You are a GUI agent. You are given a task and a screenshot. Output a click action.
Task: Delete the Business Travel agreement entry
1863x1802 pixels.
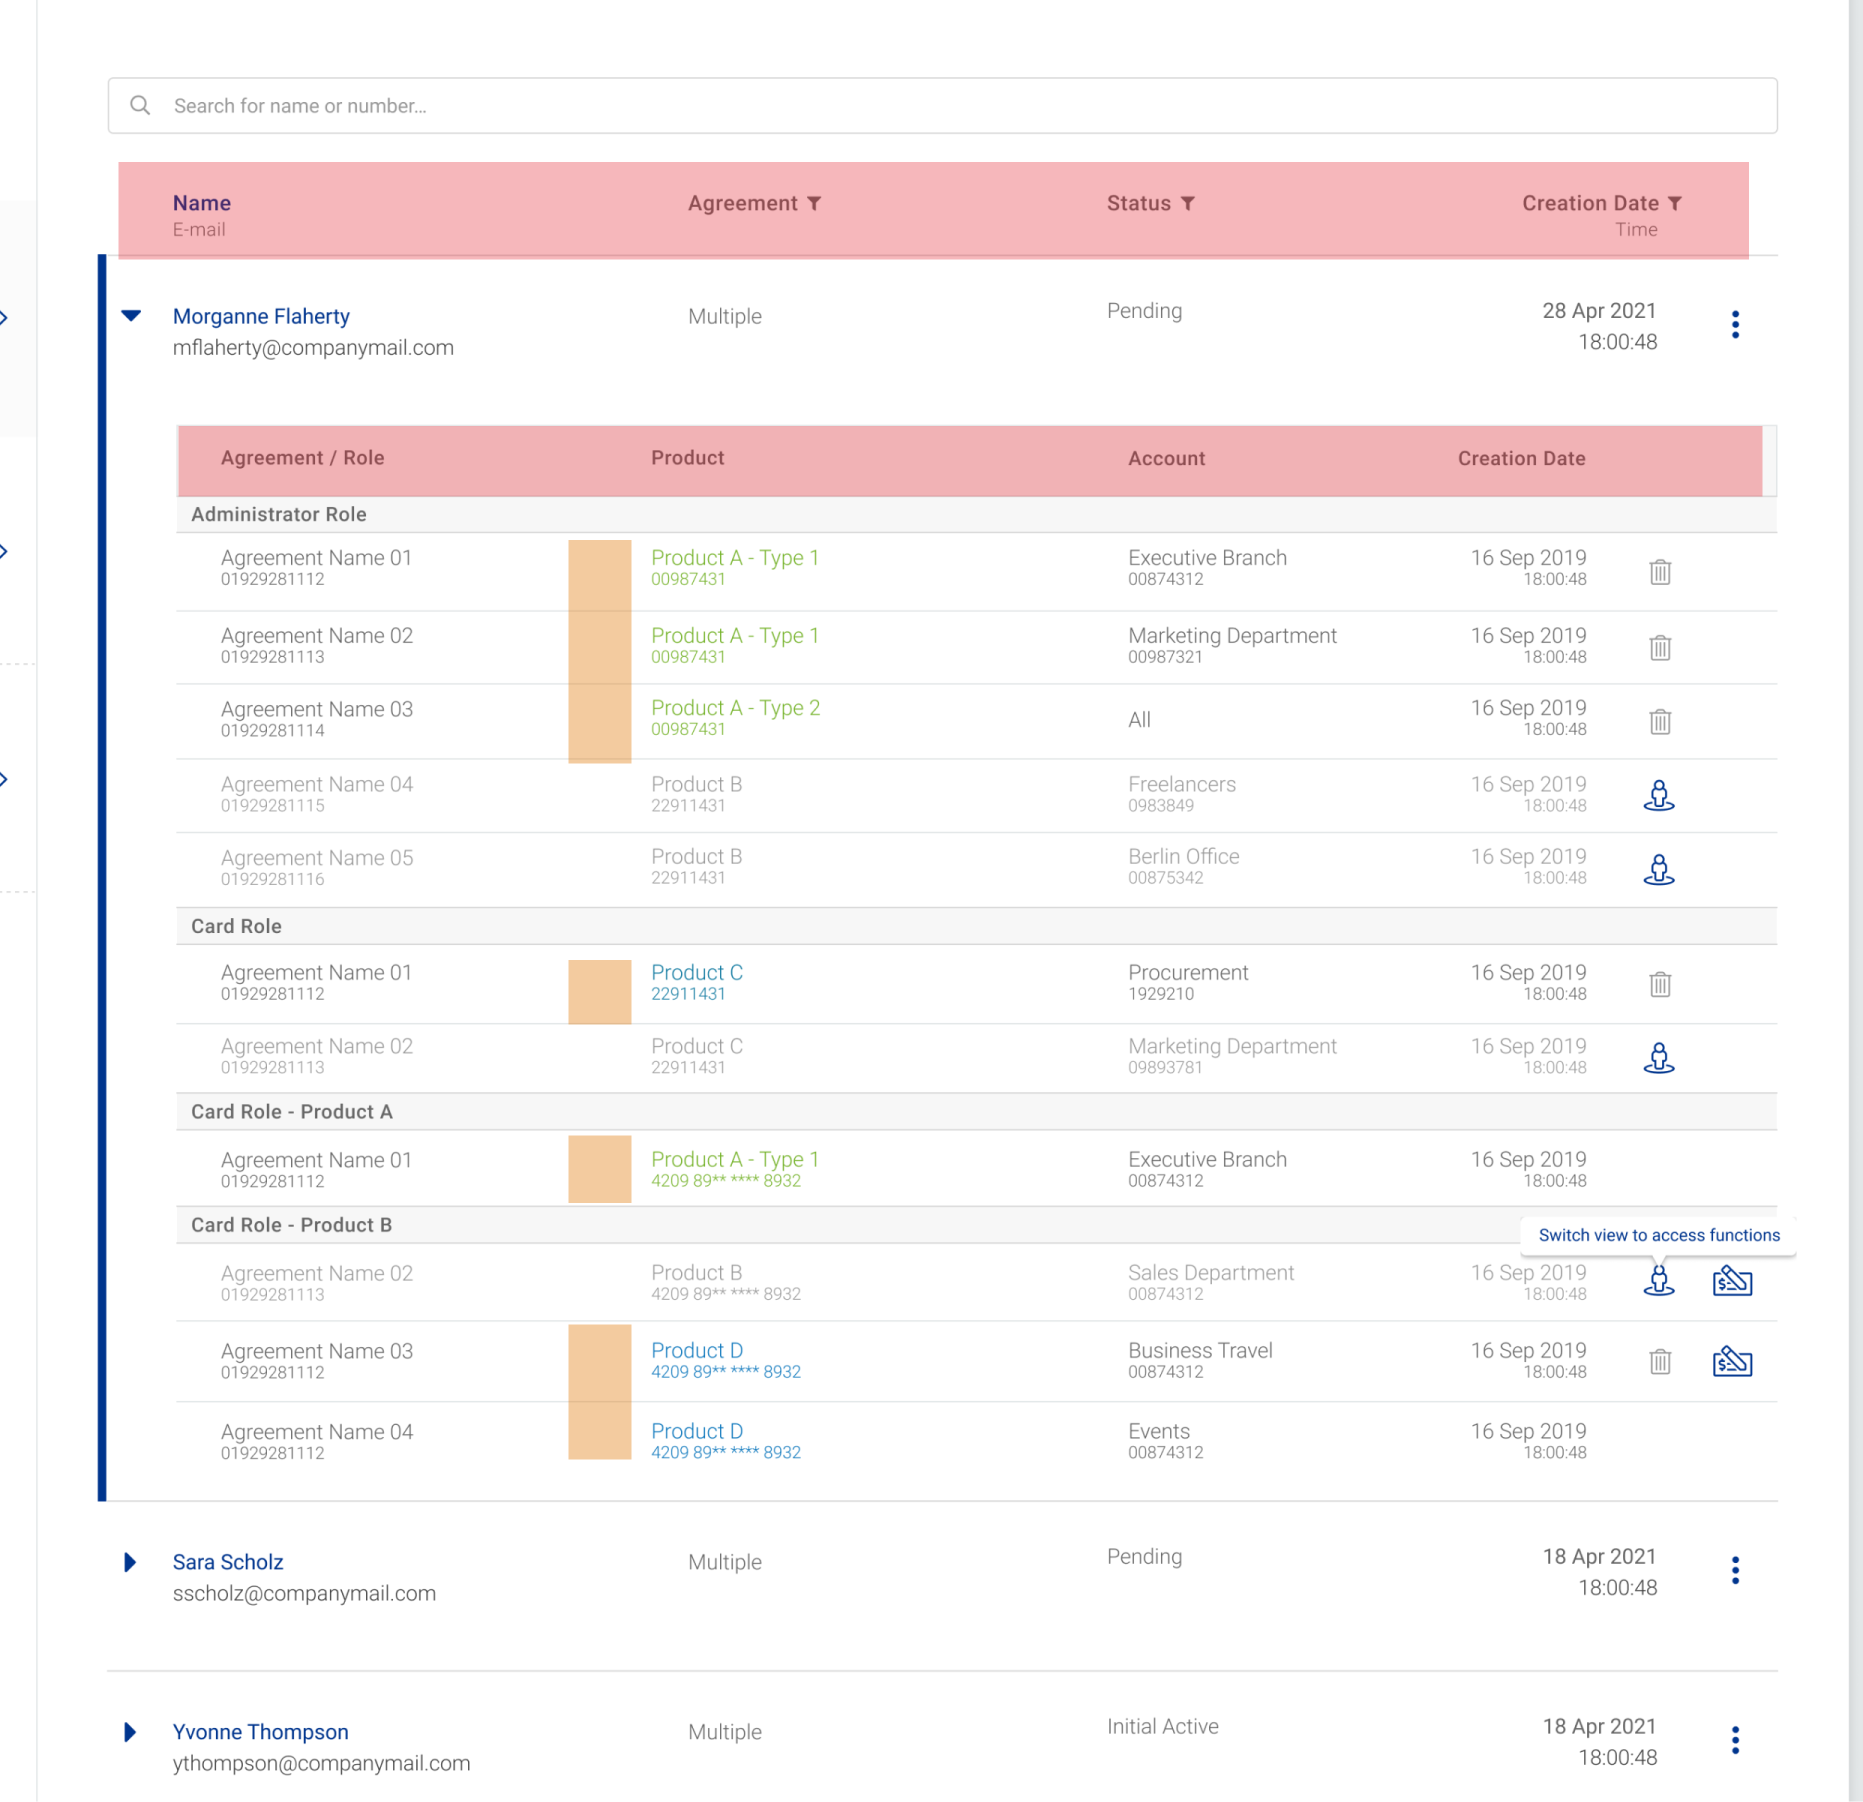(x=1659, y=1361)
